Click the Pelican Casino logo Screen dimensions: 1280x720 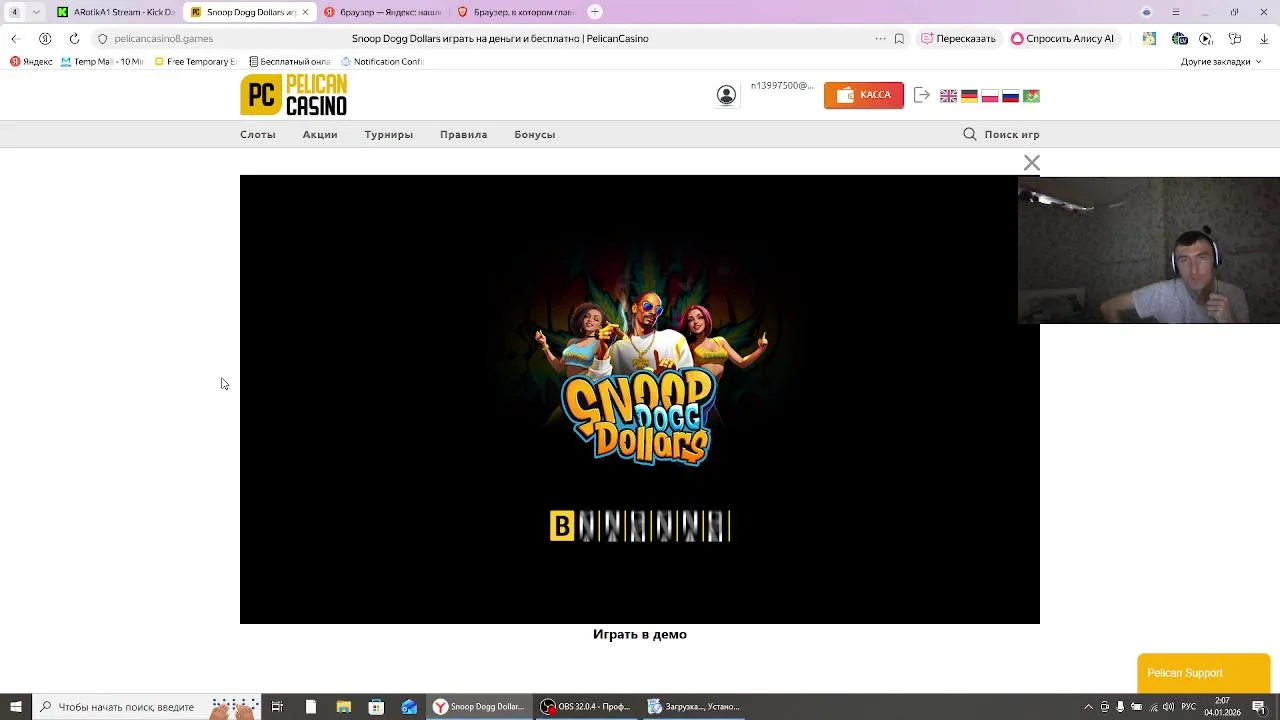click(x=293, y=95)
